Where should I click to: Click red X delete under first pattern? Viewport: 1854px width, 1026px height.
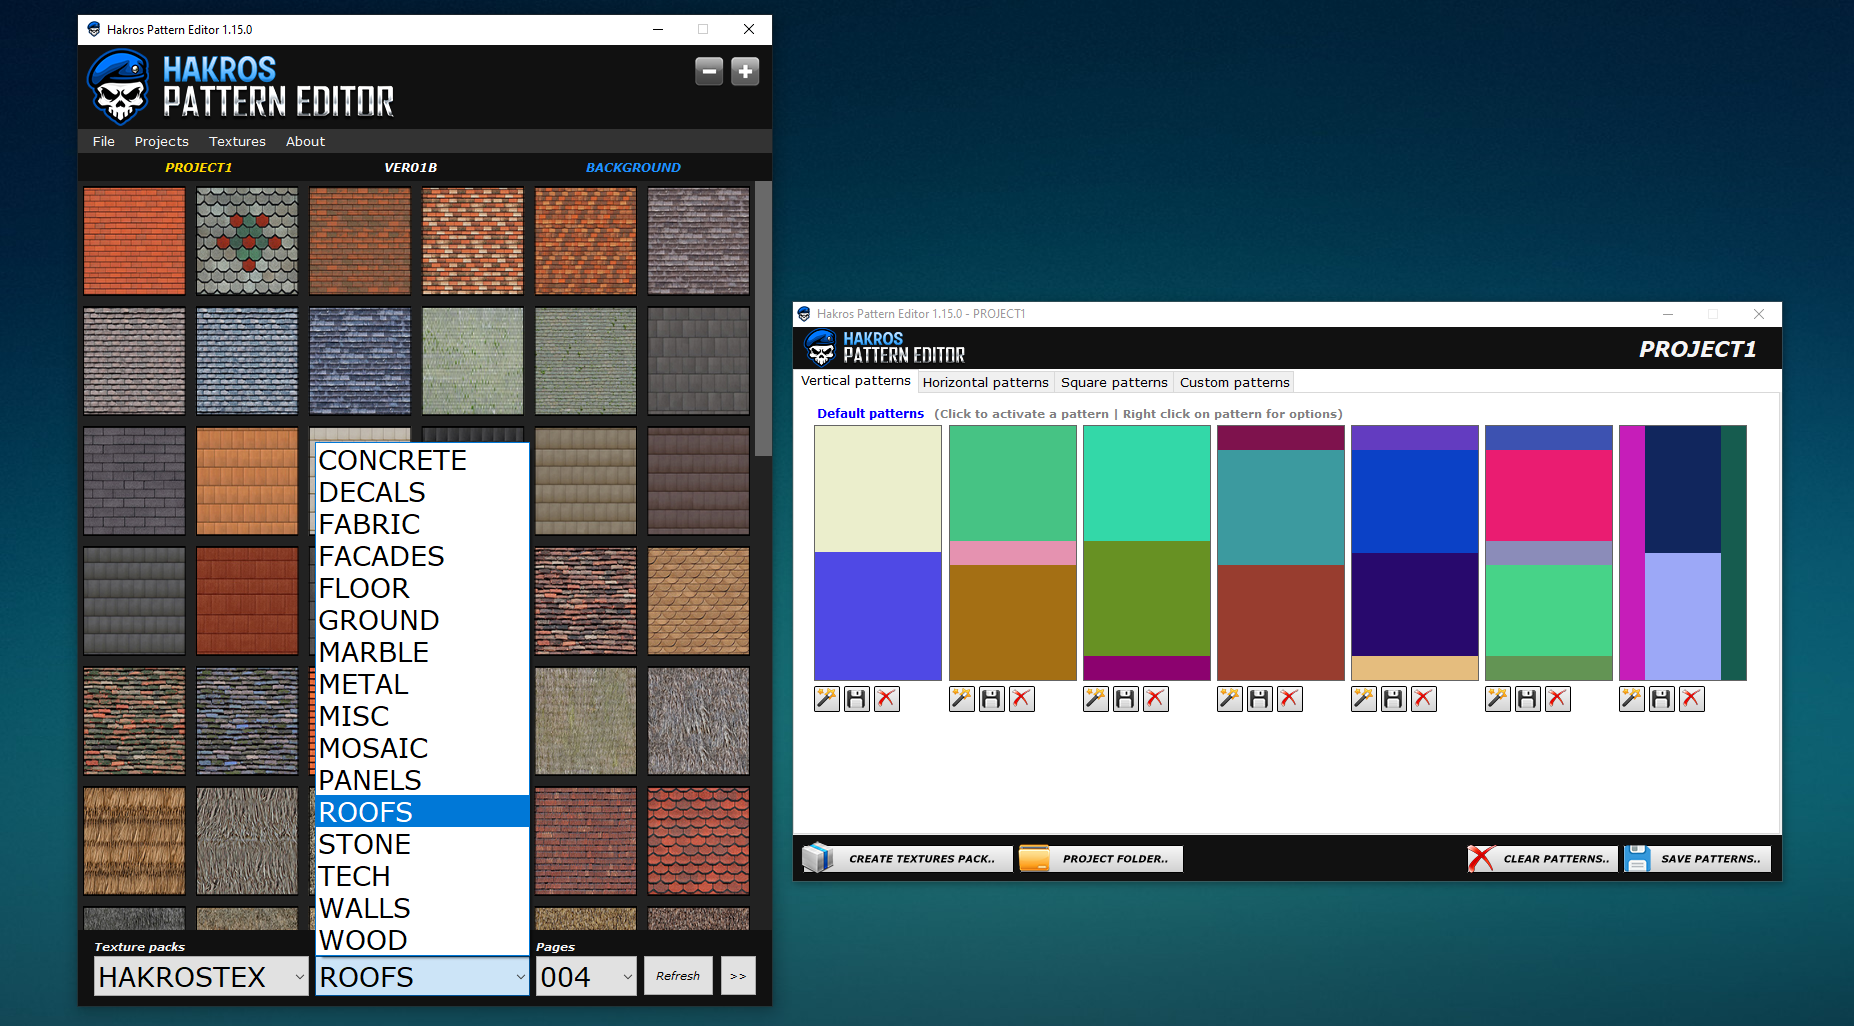pyautogui.click(x=887, y=699)
